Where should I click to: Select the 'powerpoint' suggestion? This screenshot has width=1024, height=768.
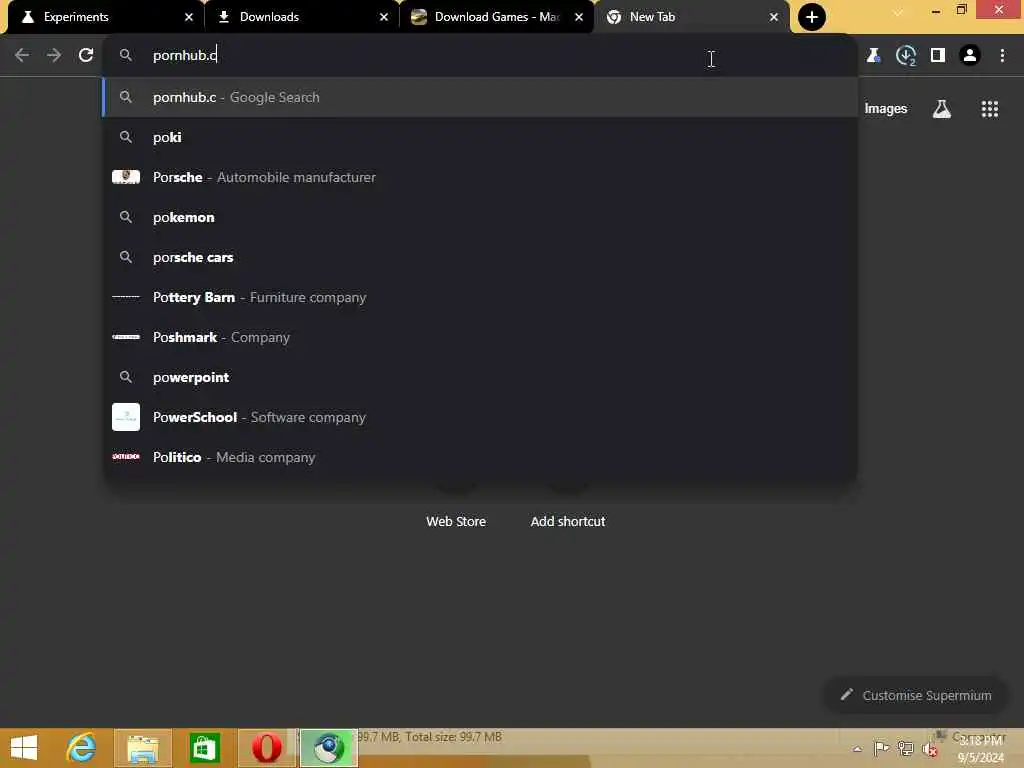480,377
